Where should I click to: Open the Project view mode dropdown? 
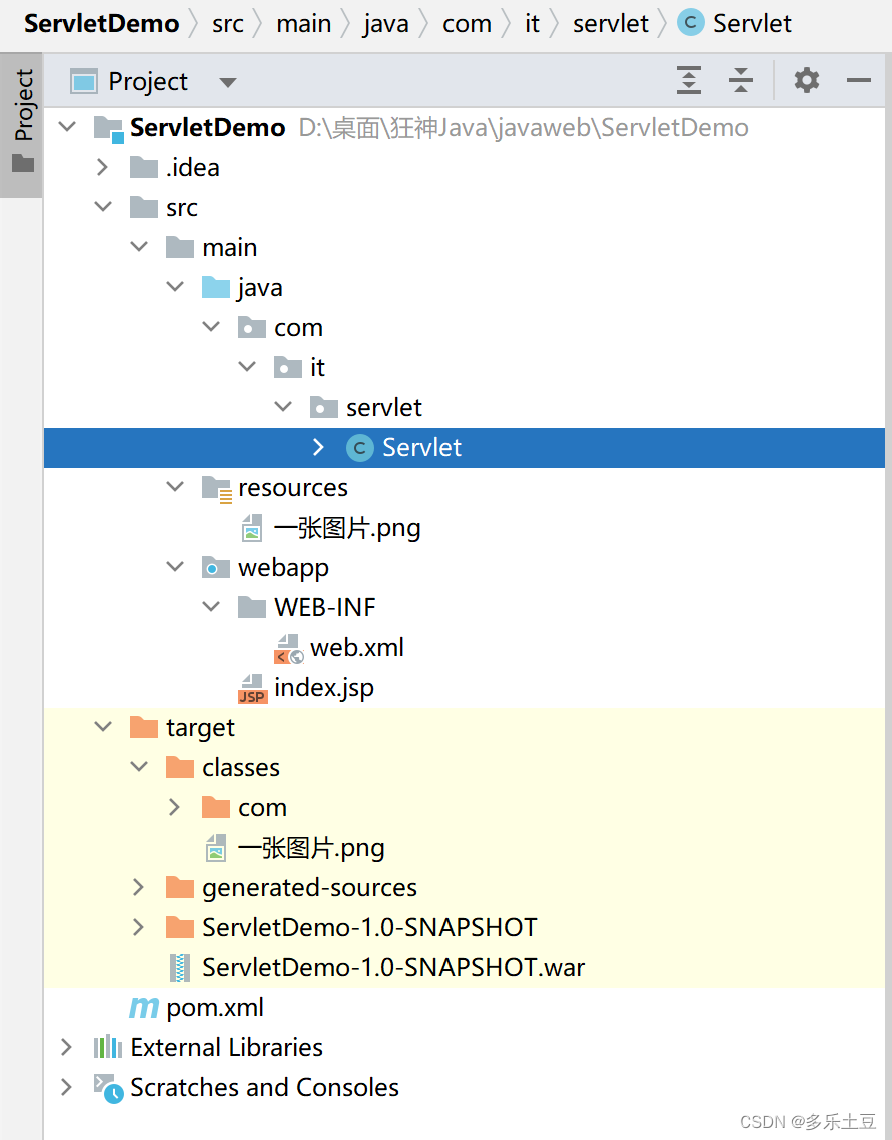point(227,81)
